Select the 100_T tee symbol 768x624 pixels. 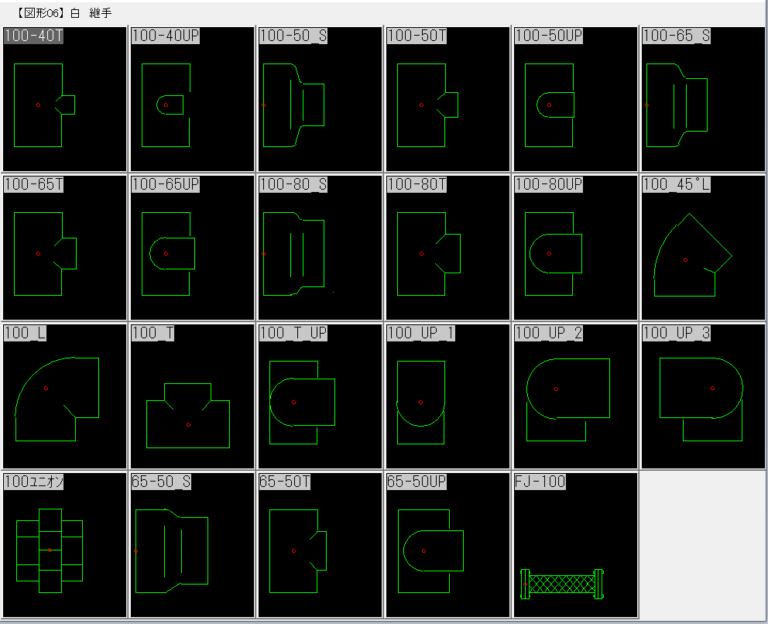tap(192, 396)
